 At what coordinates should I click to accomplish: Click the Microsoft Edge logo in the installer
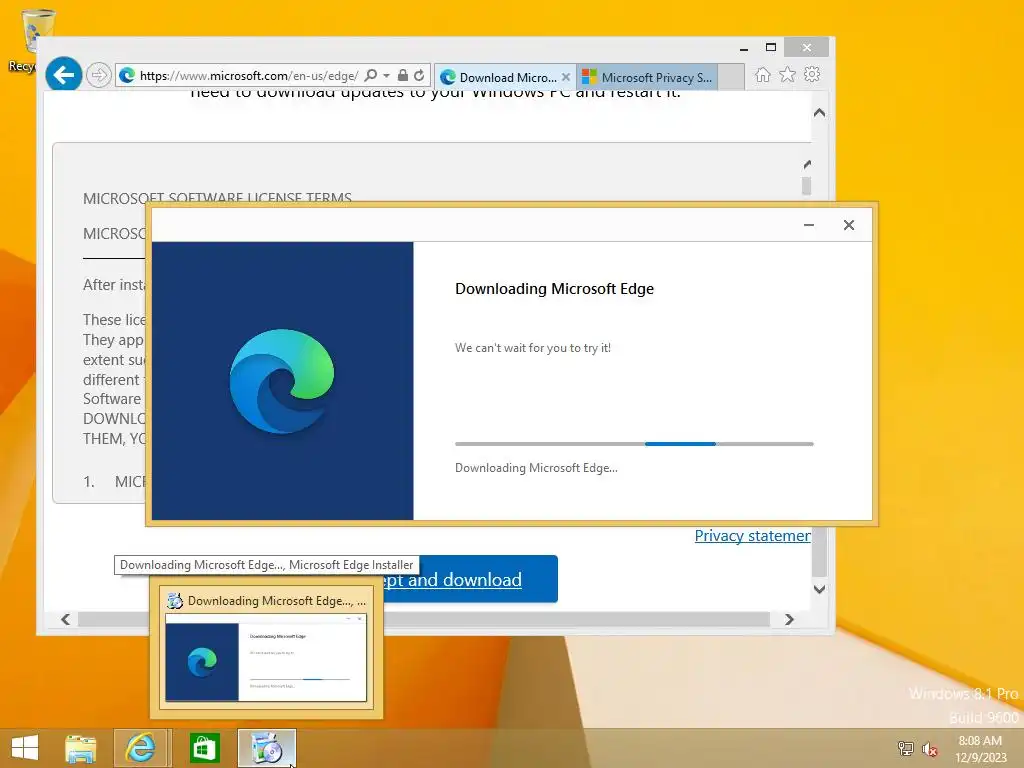tap(282, 381)
